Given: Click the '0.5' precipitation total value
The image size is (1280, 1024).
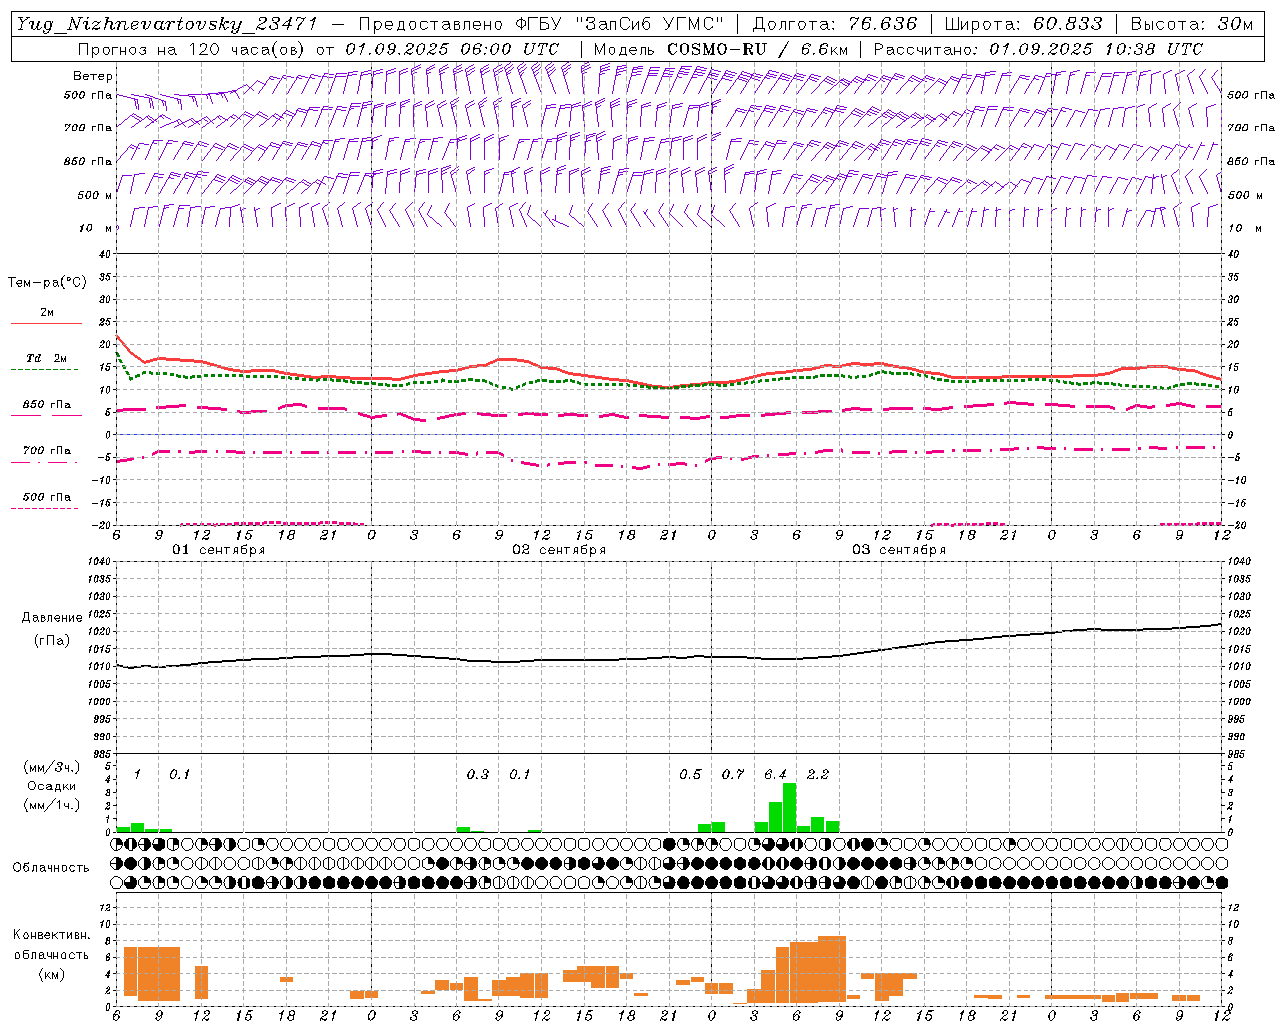Looking at the screenshot, I should [690, 774].
